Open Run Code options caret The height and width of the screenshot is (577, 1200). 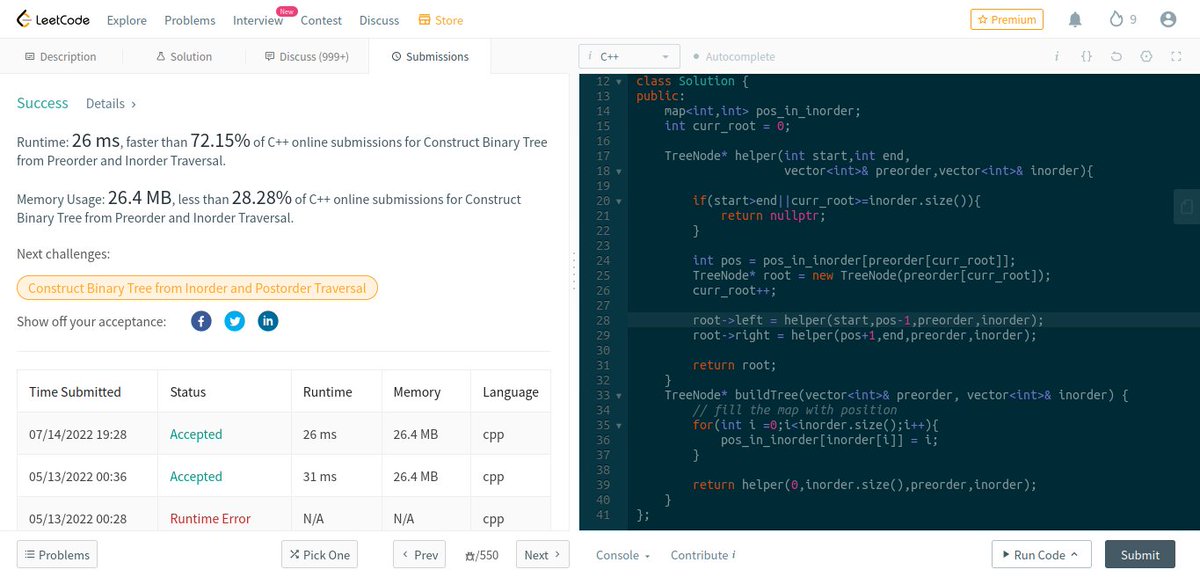(x=1074, y=555)
